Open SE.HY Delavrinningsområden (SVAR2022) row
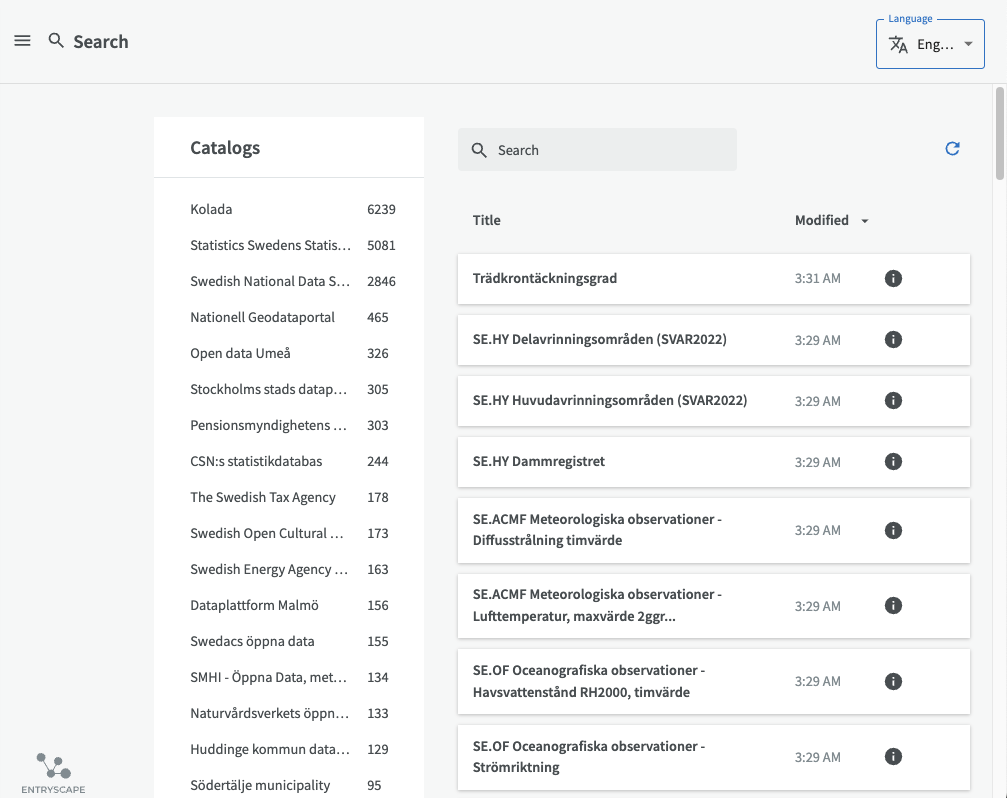The width and height of the screenshot is (1007, 798). pos(714,340)
